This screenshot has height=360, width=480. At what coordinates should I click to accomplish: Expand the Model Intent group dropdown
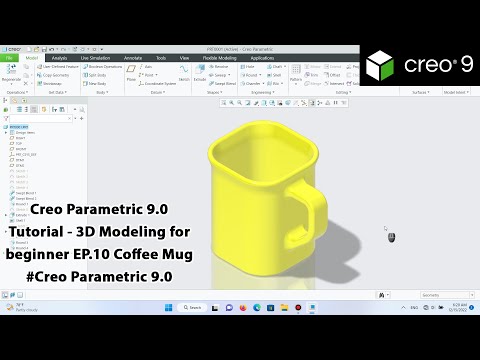[x=456, y=92]
